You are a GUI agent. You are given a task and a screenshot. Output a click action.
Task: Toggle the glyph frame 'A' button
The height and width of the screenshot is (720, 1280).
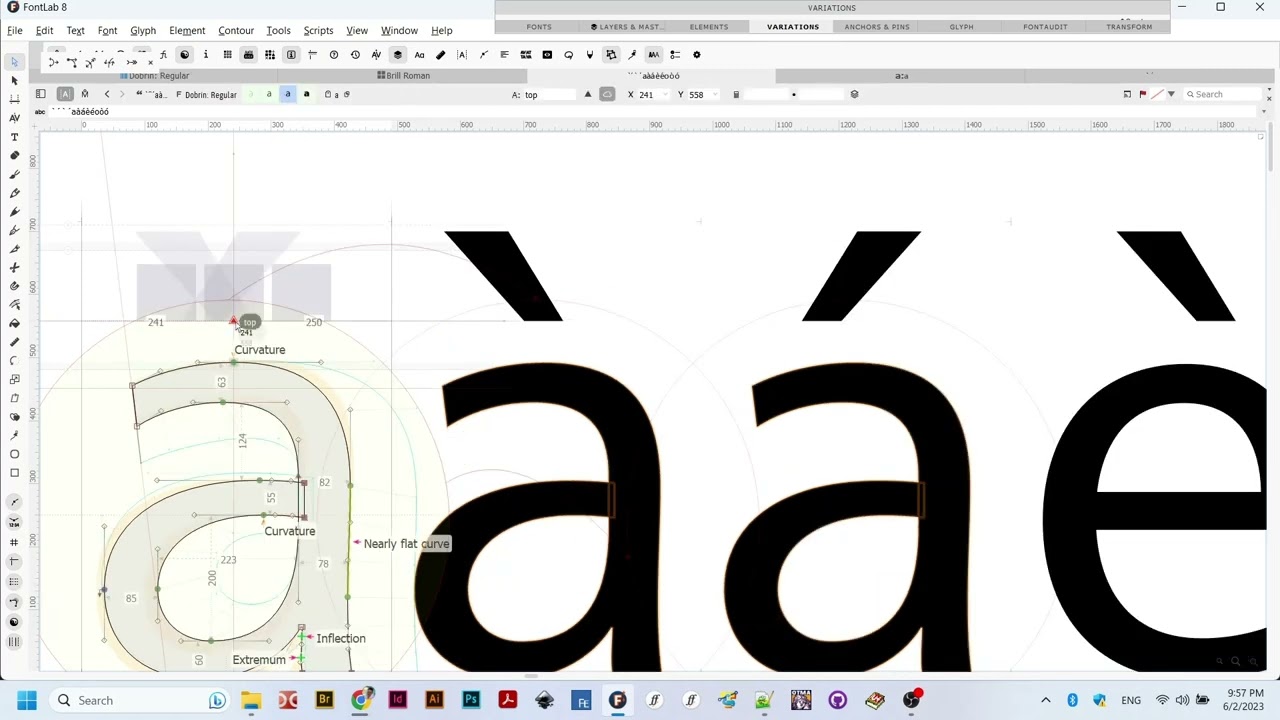coord(65,94)
